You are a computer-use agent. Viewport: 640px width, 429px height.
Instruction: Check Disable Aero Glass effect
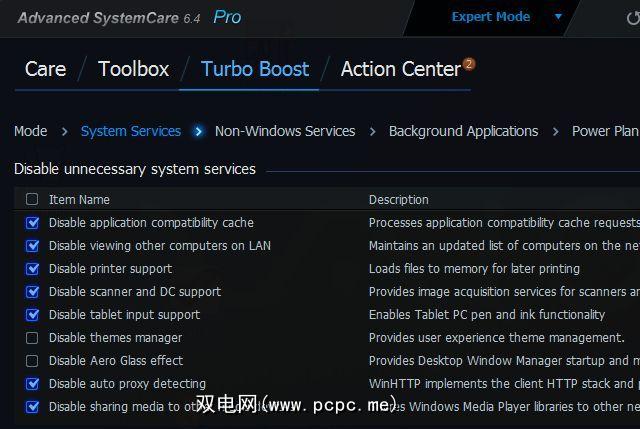(x=32, y=361)
